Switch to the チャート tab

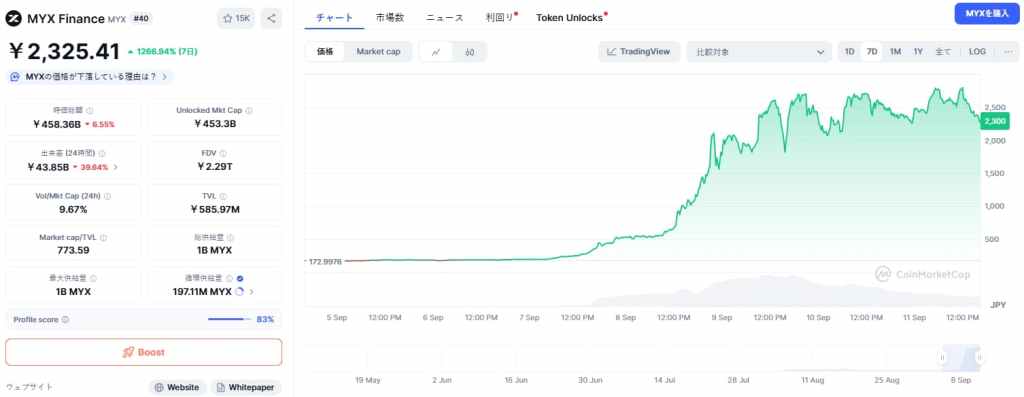pos(334,18)
